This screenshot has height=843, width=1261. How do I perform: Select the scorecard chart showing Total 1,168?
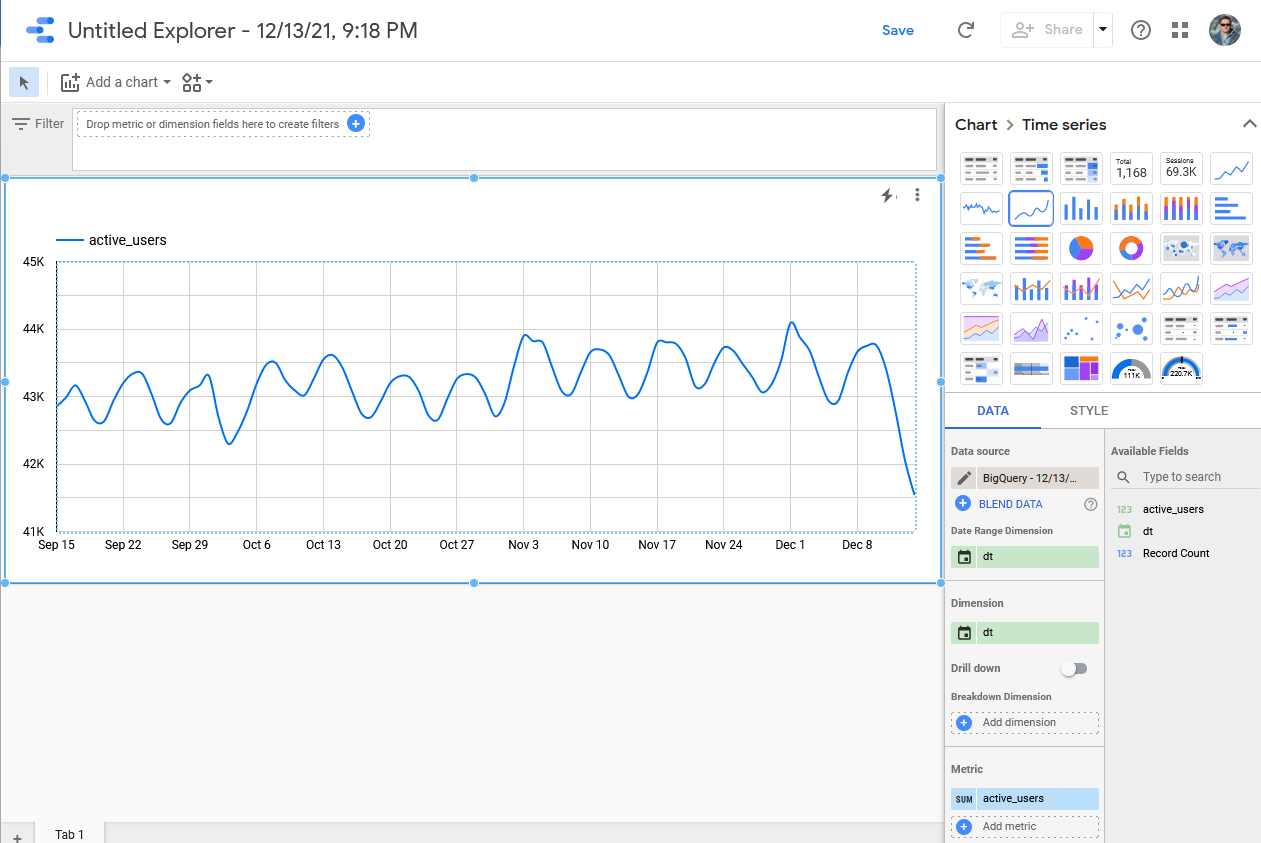click(1131, 168)
